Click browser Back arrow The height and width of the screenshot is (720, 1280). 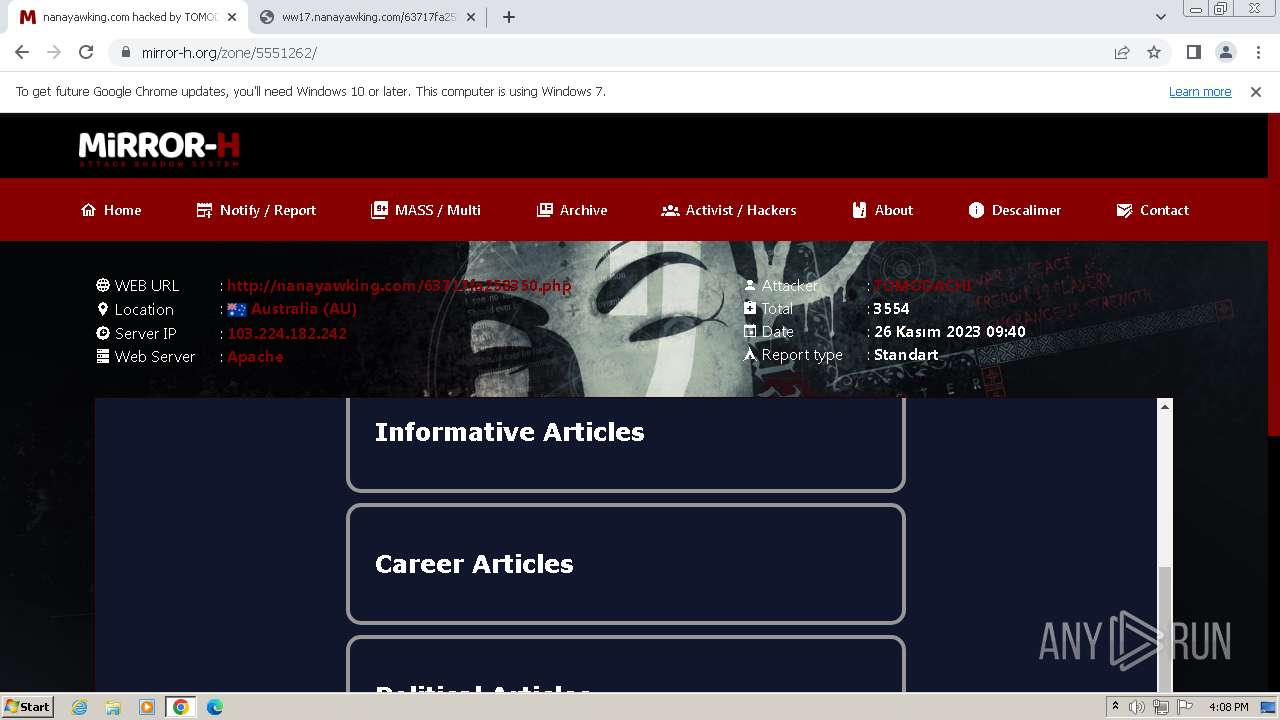coord(22,52)
